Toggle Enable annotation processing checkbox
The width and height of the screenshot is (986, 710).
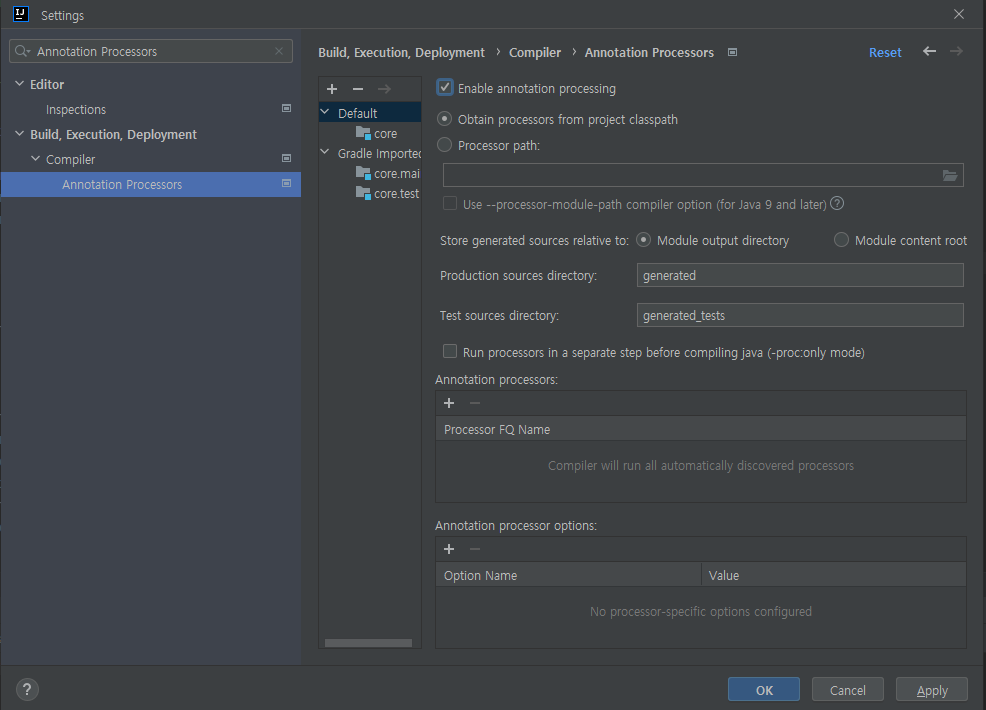click(445, 87)
